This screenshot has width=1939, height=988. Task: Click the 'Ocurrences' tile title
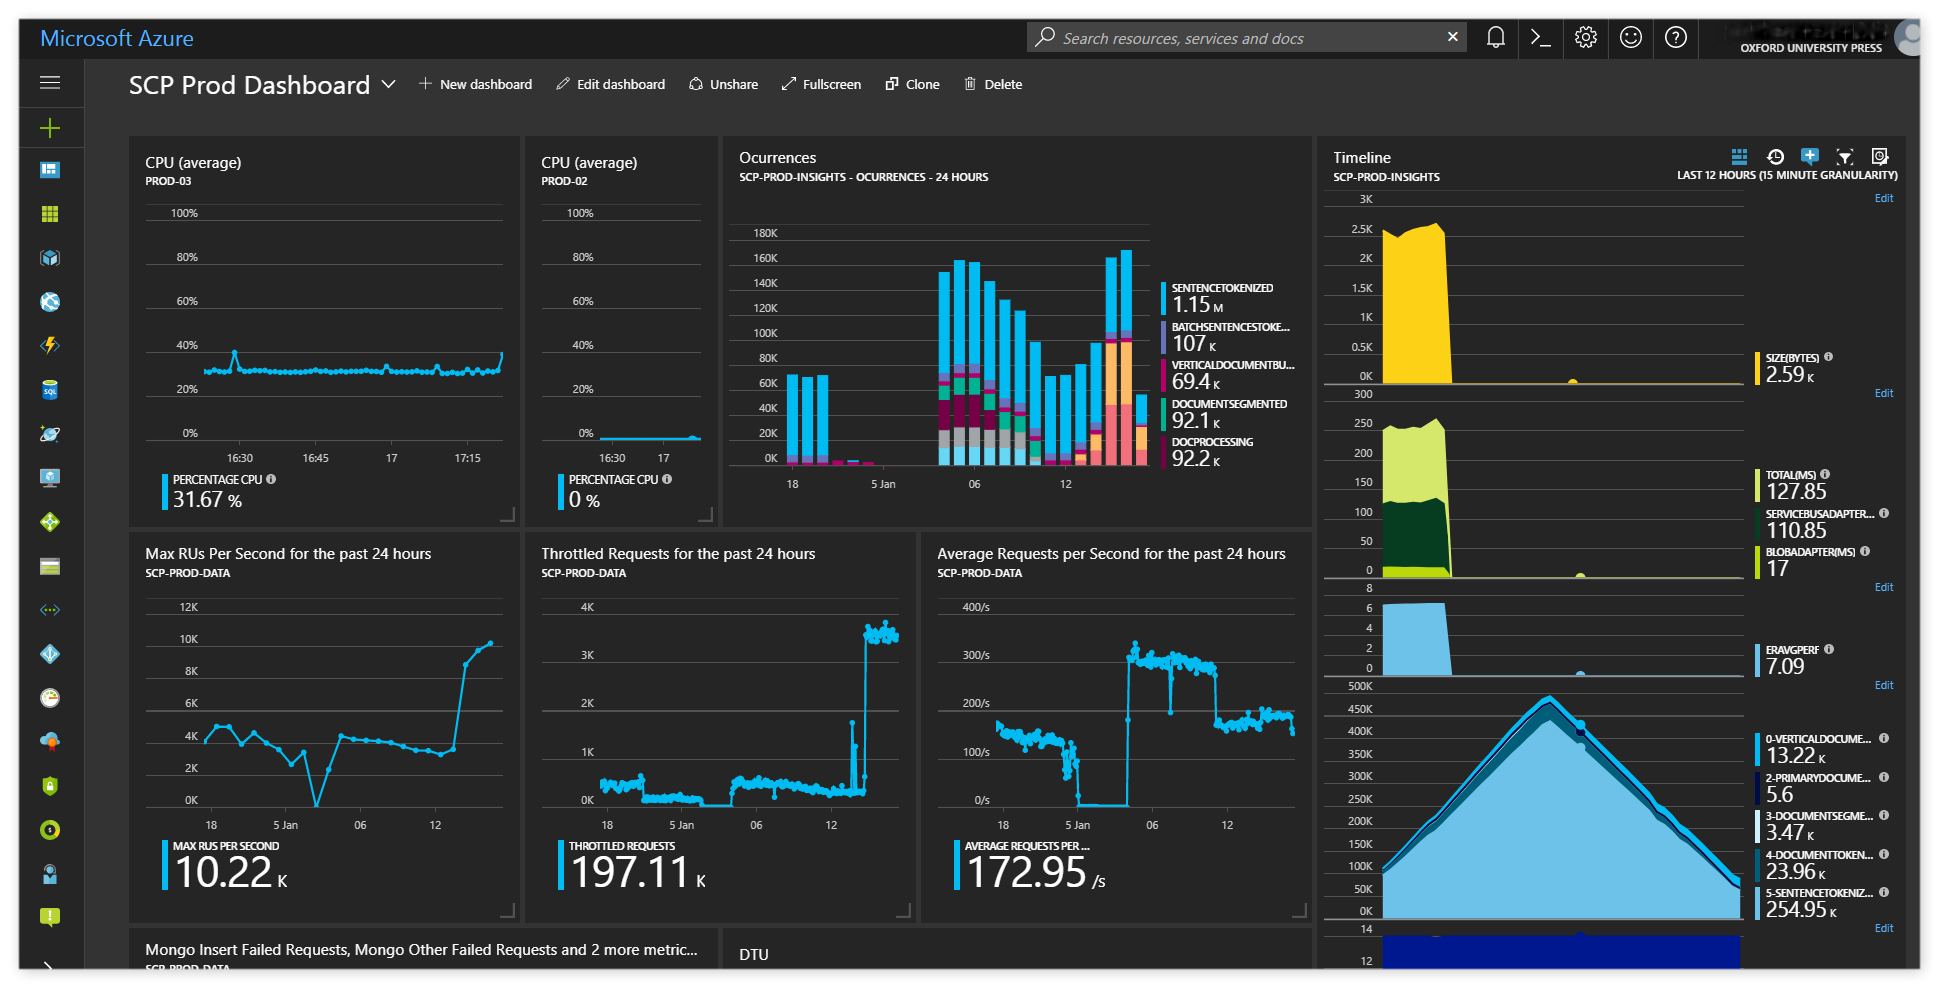point(777,158)
